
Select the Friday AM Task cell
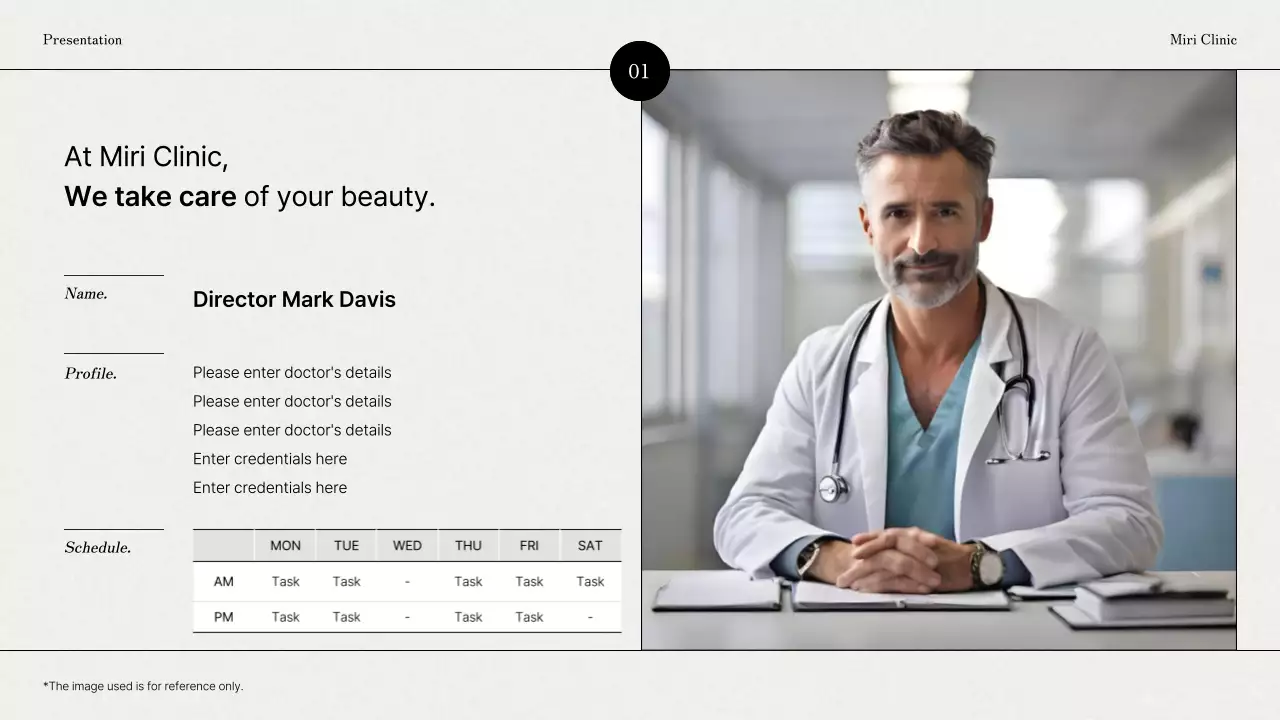click(529, 582)
